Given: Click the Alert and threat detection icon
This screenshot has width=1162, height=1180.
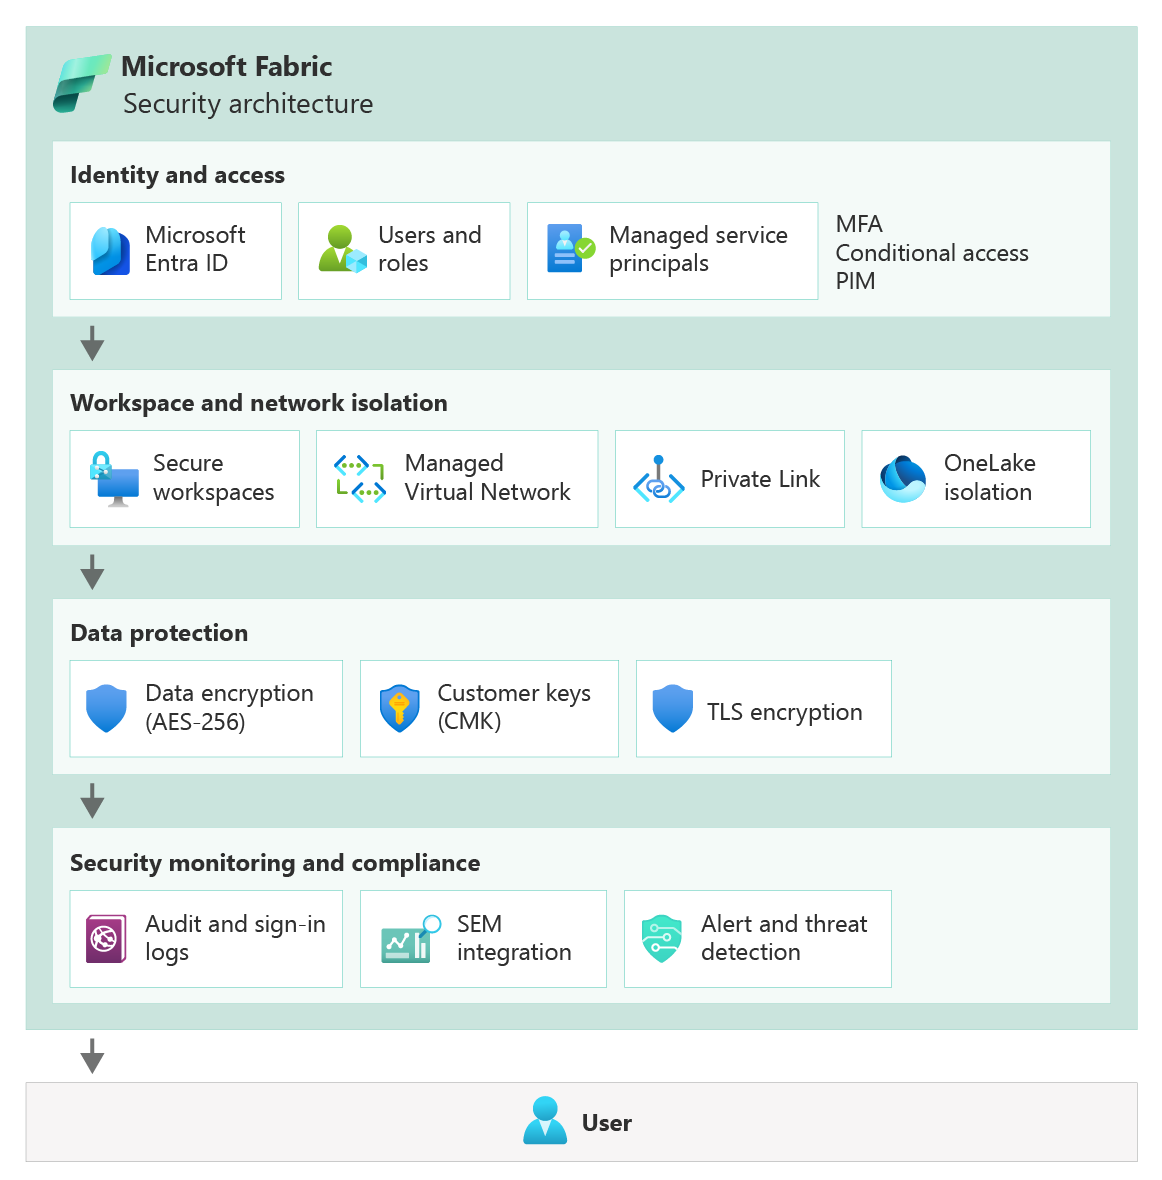Looking at the screenshot, I should pyautogui.click(x=662, y=938).
